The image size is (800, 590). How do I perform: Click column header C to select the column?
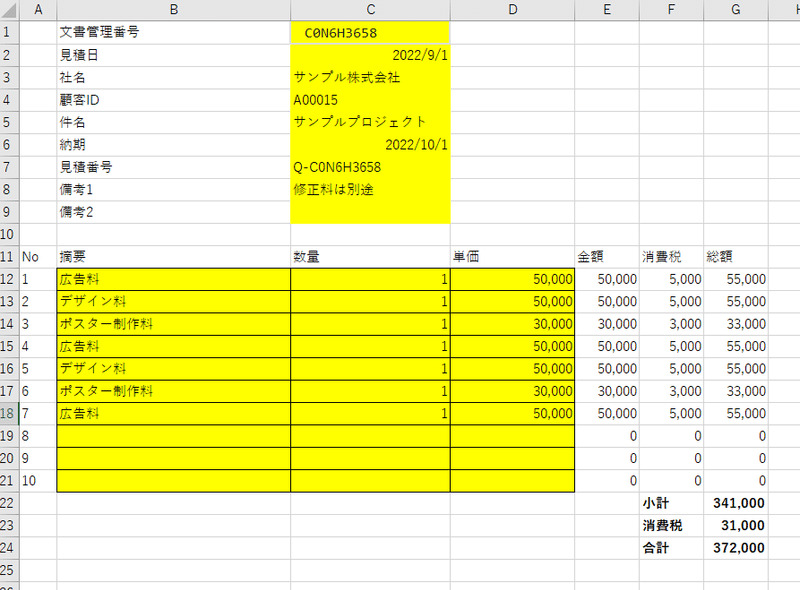coord(370,9)
